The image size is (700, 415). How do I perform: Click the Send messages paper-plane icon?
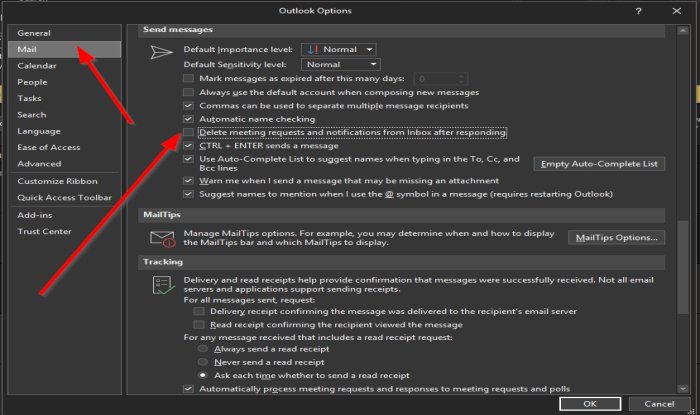[161, 52]
